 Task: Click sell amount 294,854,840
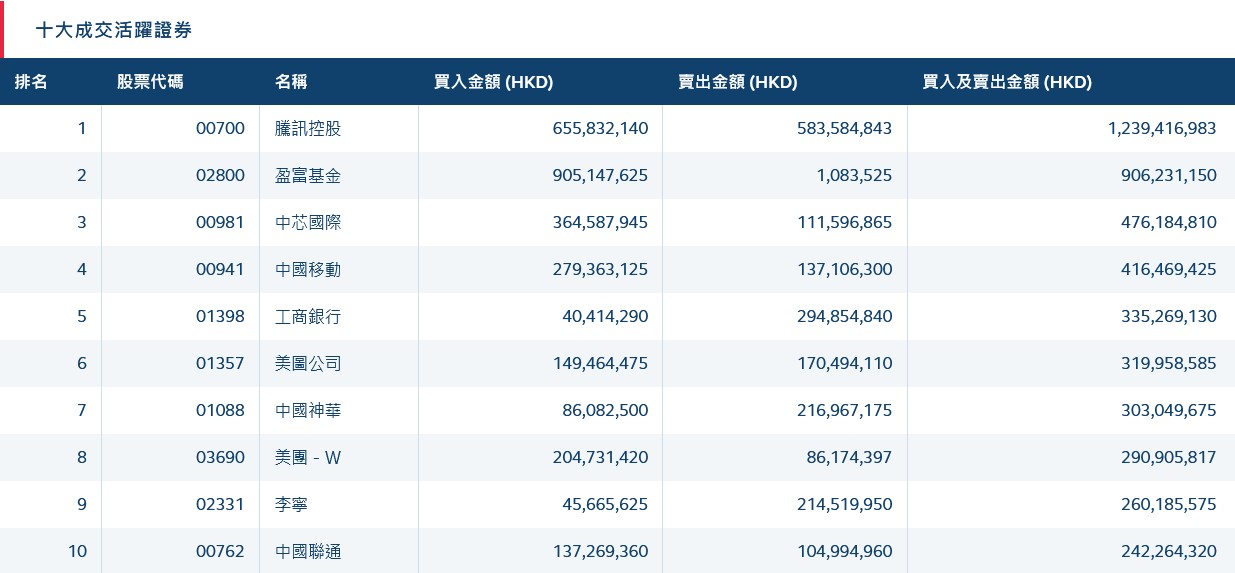(844, 316)
